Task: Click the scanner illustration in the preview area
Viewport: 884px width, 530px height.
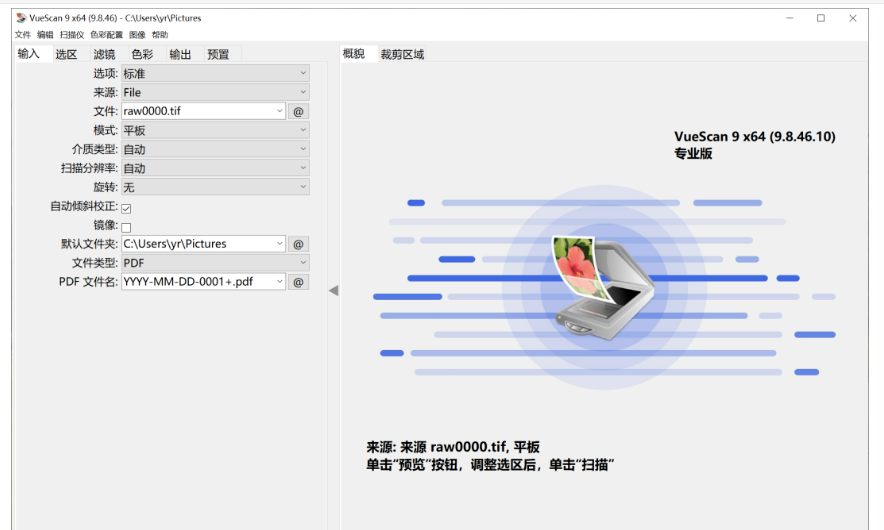Action: coord(604,288)
